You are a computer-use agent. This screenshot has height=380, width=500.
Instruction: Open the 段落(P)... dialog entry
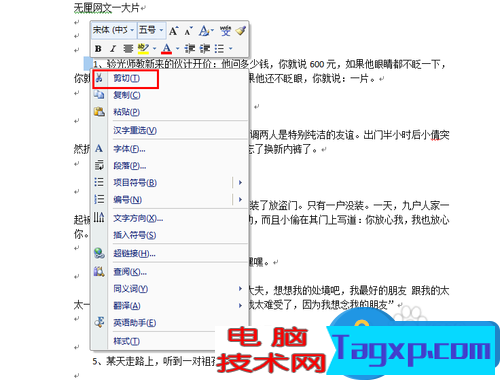point(170,166)
